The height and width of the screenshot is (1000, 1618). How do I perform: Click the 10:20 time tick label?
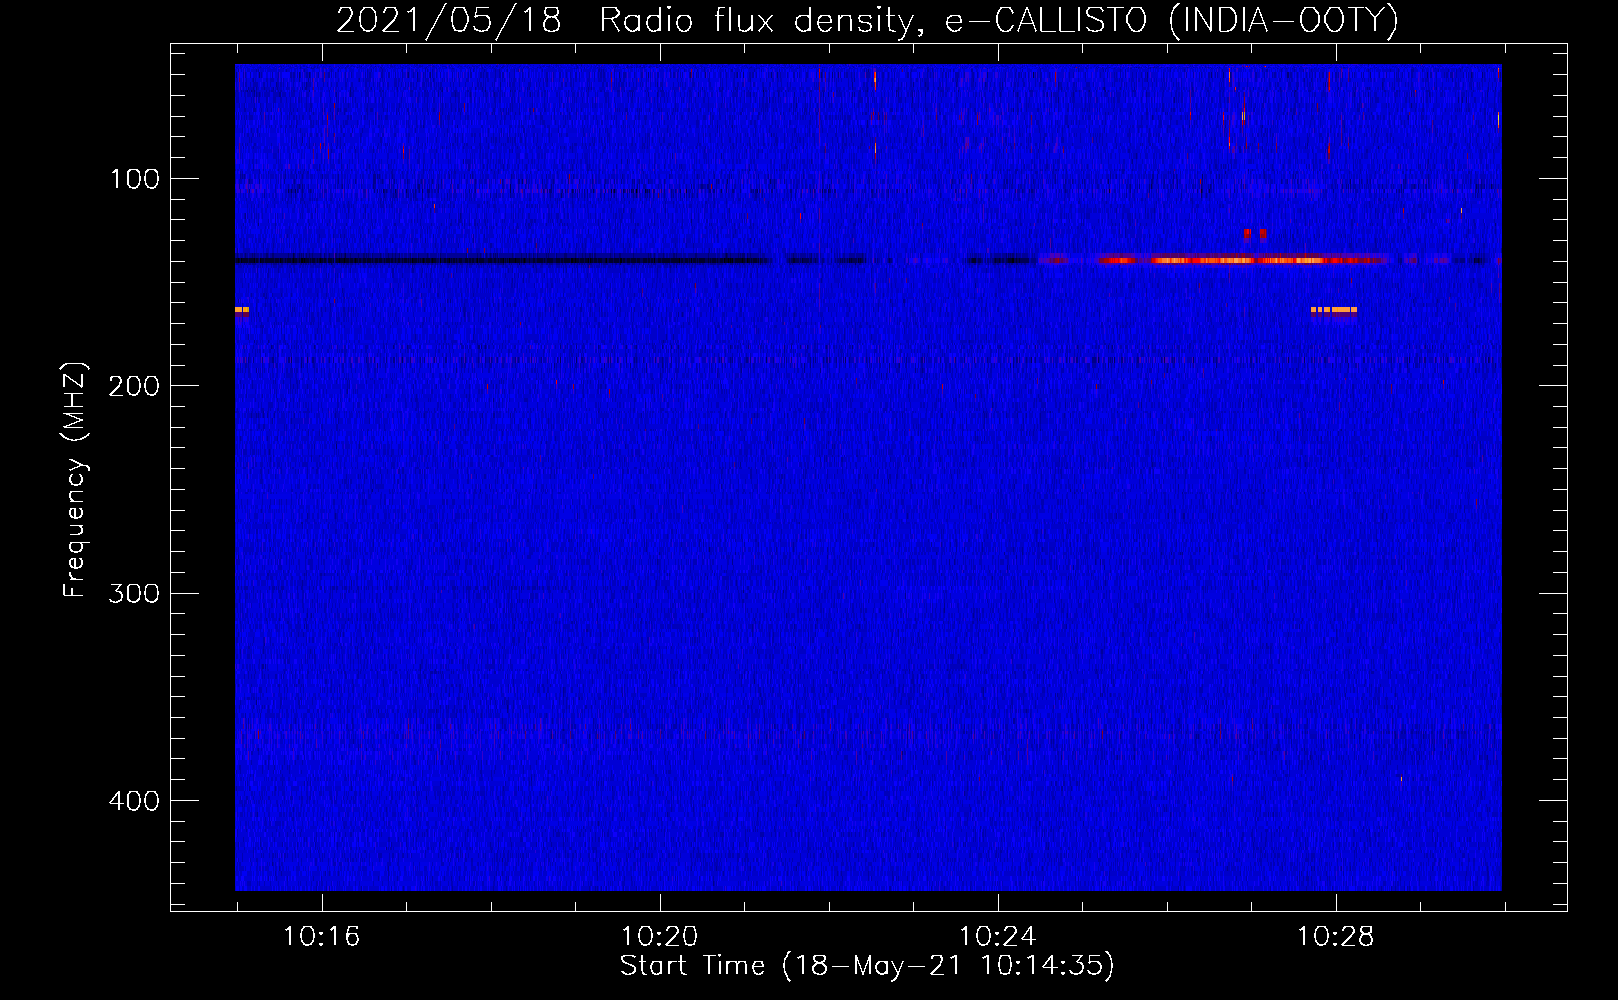tap(659, 937)
